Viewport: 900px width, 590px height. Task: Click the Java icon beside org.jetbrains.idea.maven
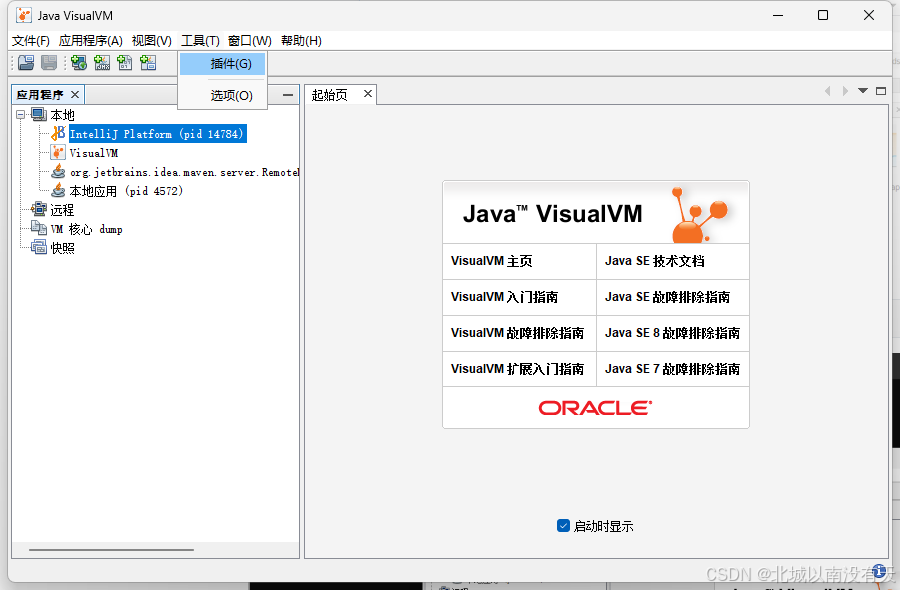coord(58,172)
